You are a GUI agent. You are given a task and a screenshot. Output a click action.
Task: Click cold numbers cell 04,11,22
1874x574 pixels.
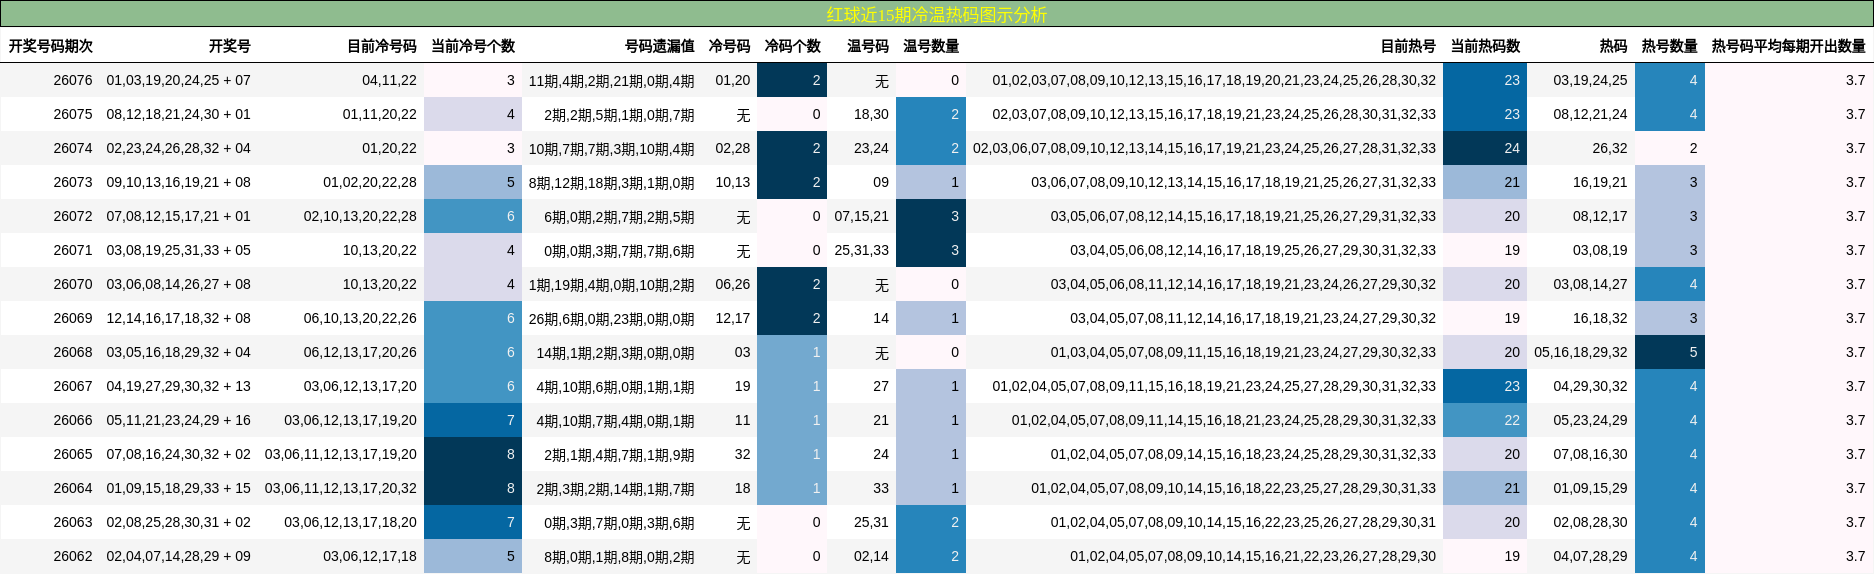click(389, 80)
